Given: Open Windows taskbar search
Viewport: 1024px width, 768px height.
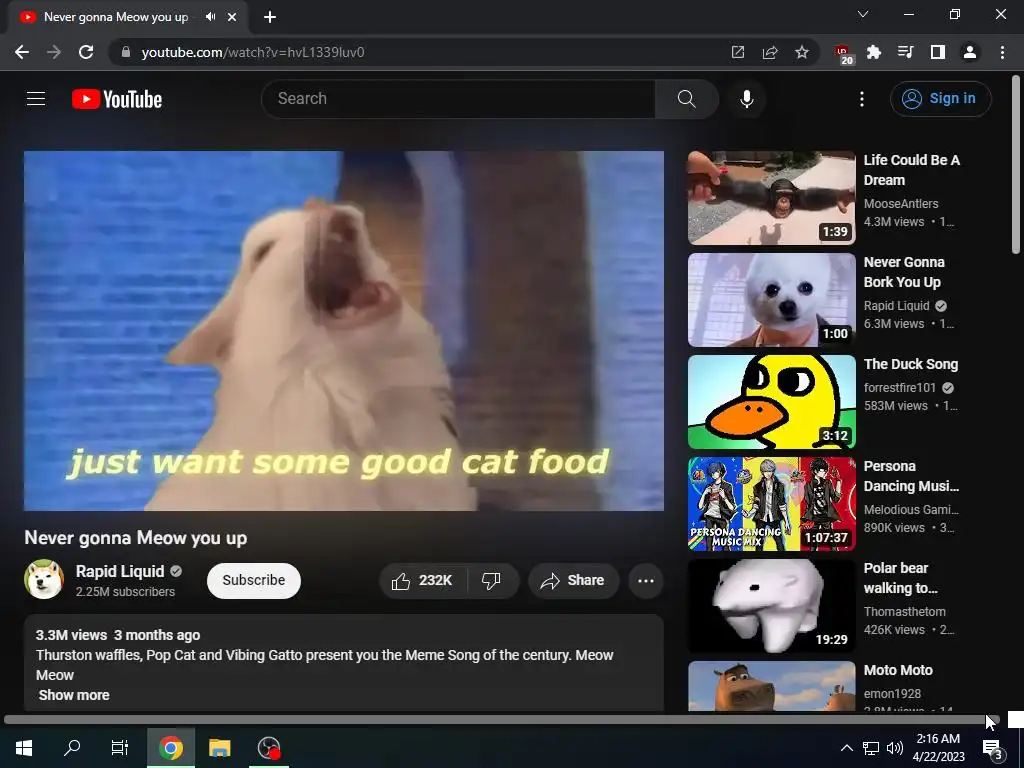Looking at the screenshot, I should (x=72, y=748).
